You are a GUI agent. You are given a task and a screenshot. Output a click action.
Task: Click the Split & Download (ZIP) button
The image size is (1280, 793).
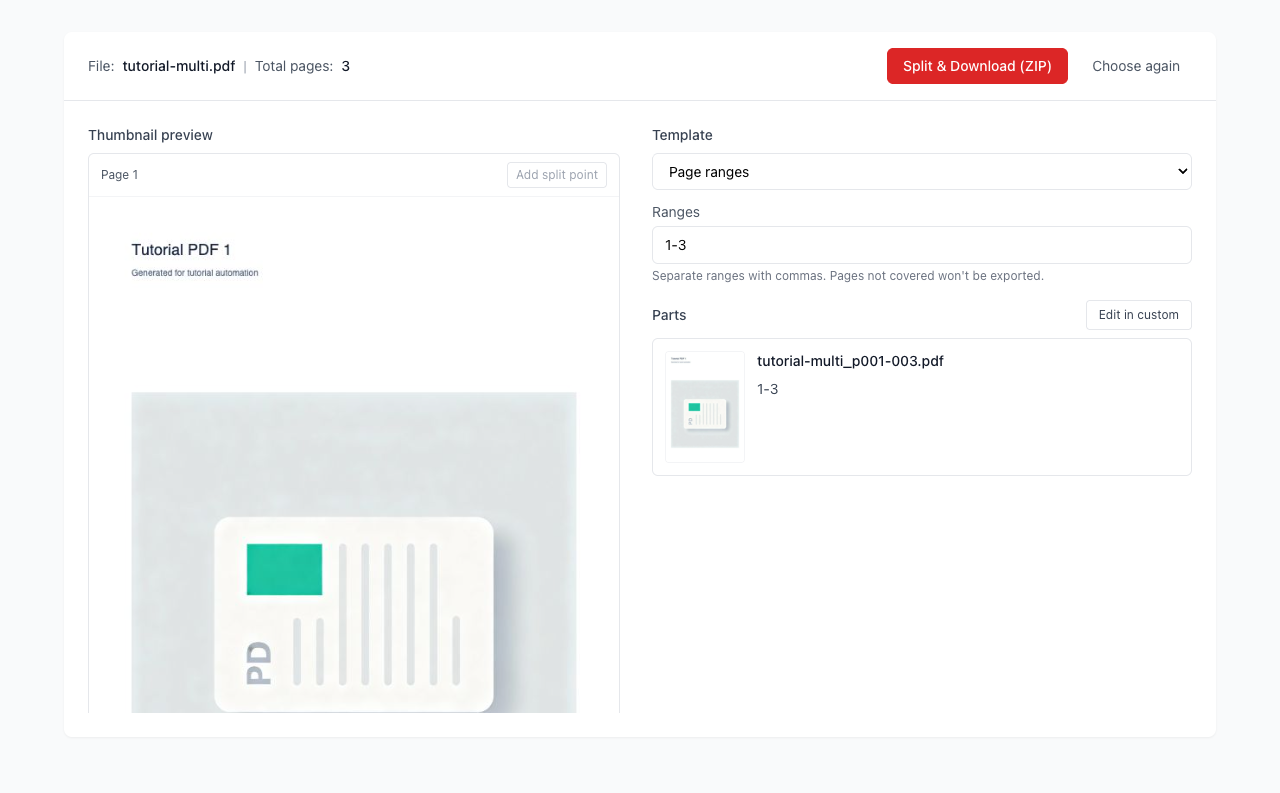(977, 66)
